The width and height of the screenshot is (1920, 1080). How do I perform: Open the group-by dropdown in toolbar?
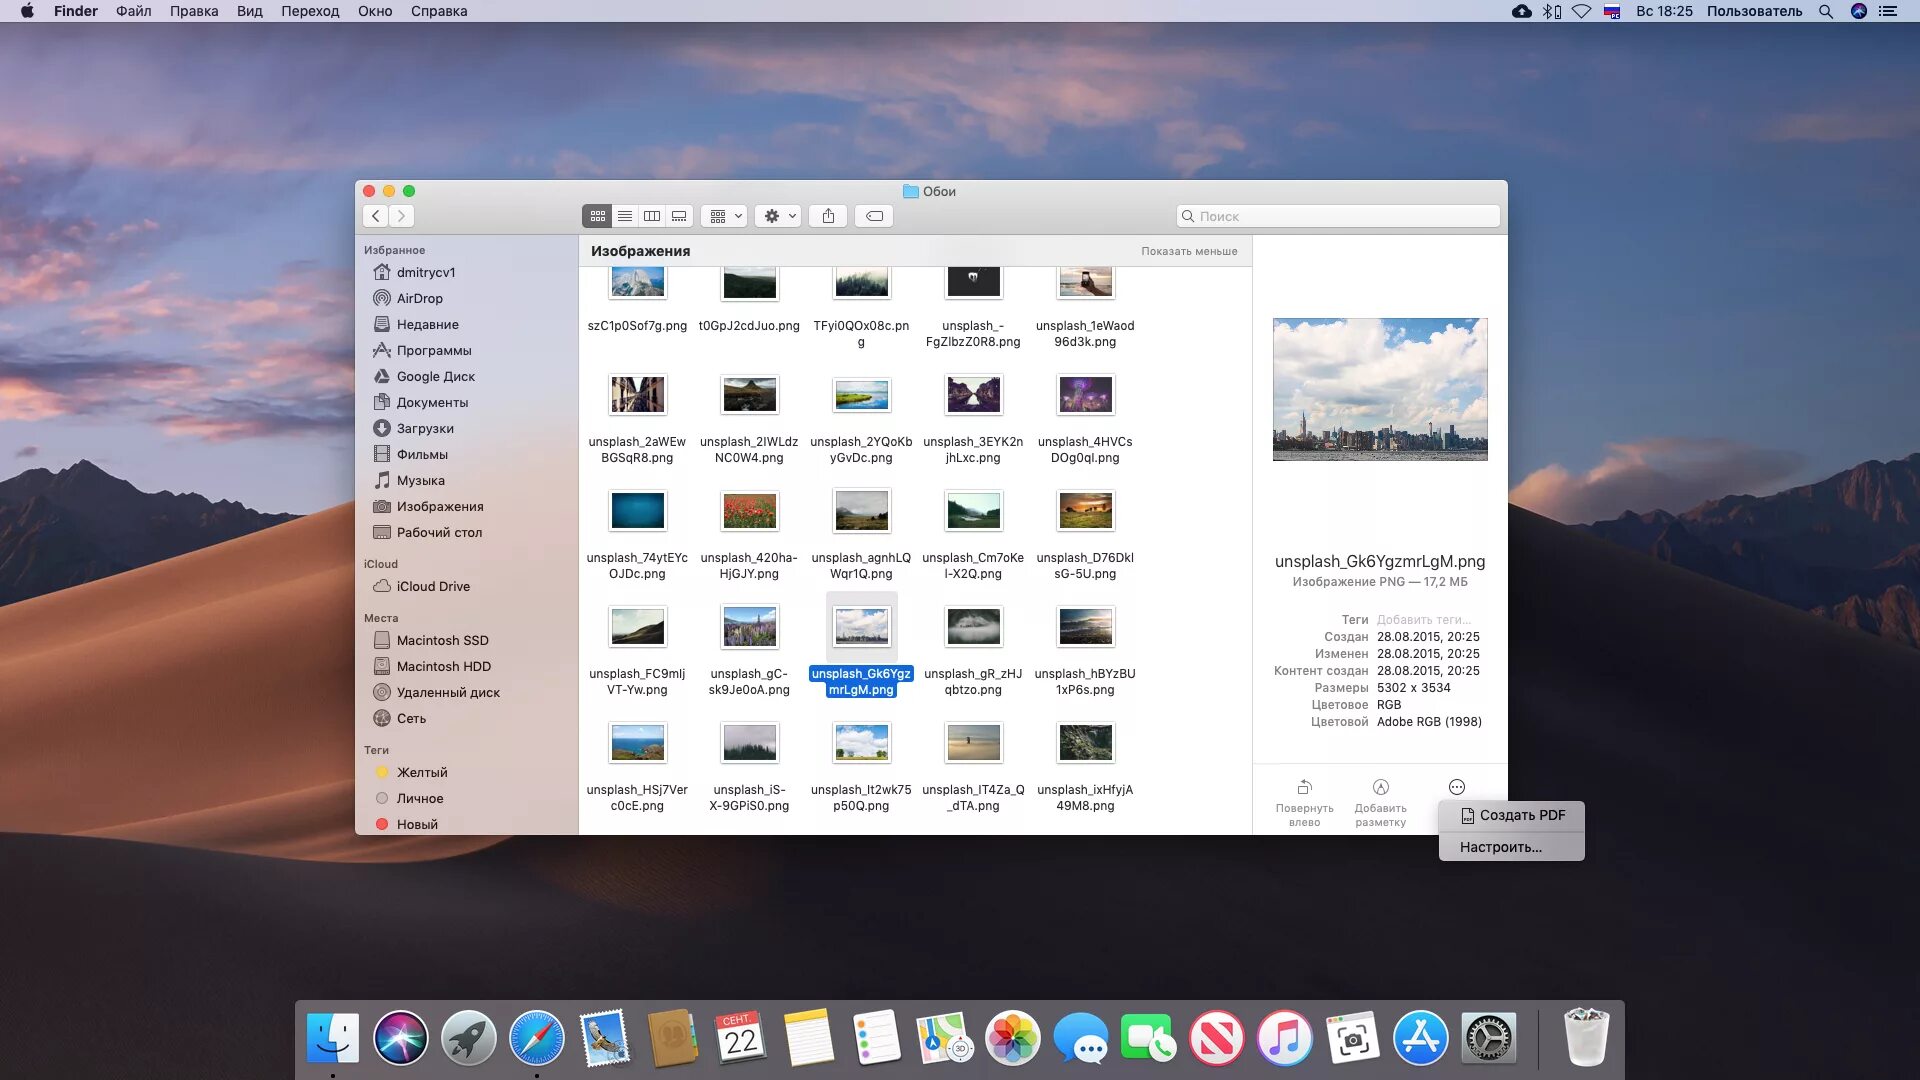725,216
